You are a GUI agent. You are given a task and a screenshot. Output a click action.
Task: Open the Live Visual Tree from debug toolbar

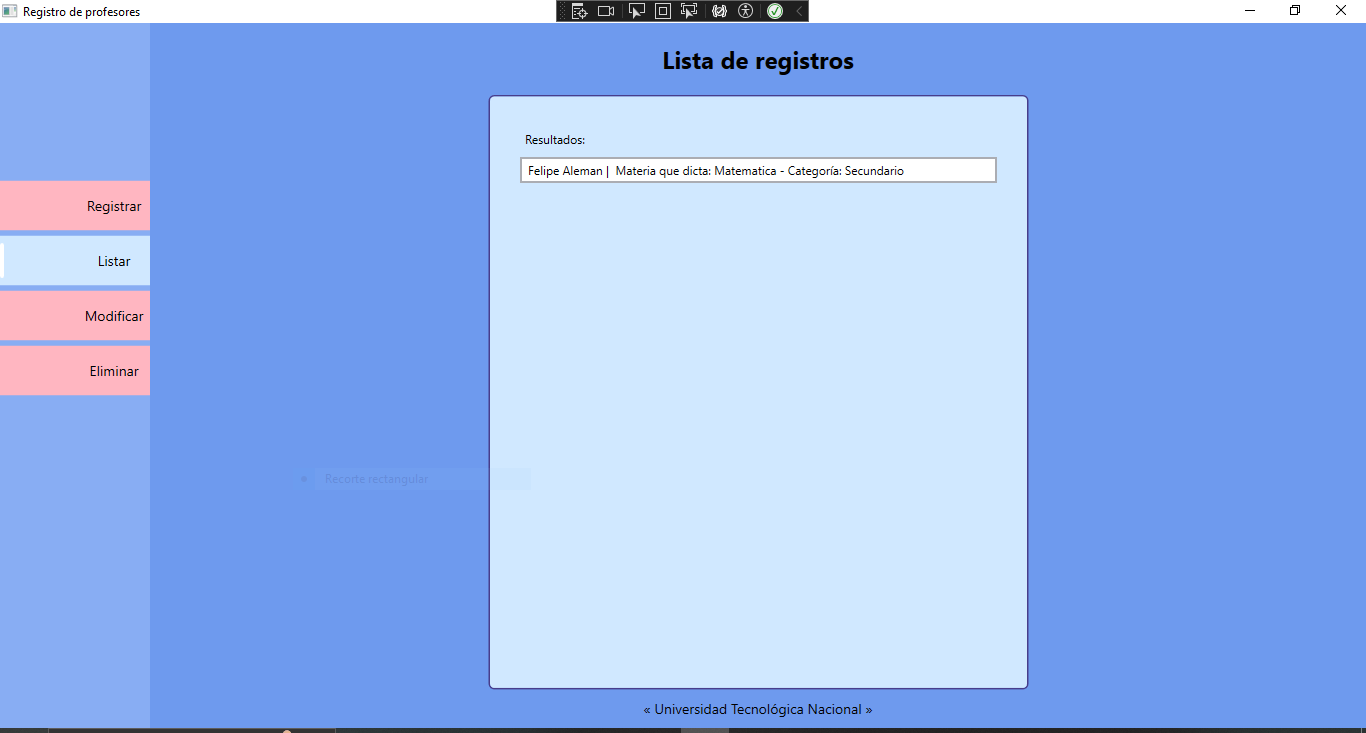(579, 11)
